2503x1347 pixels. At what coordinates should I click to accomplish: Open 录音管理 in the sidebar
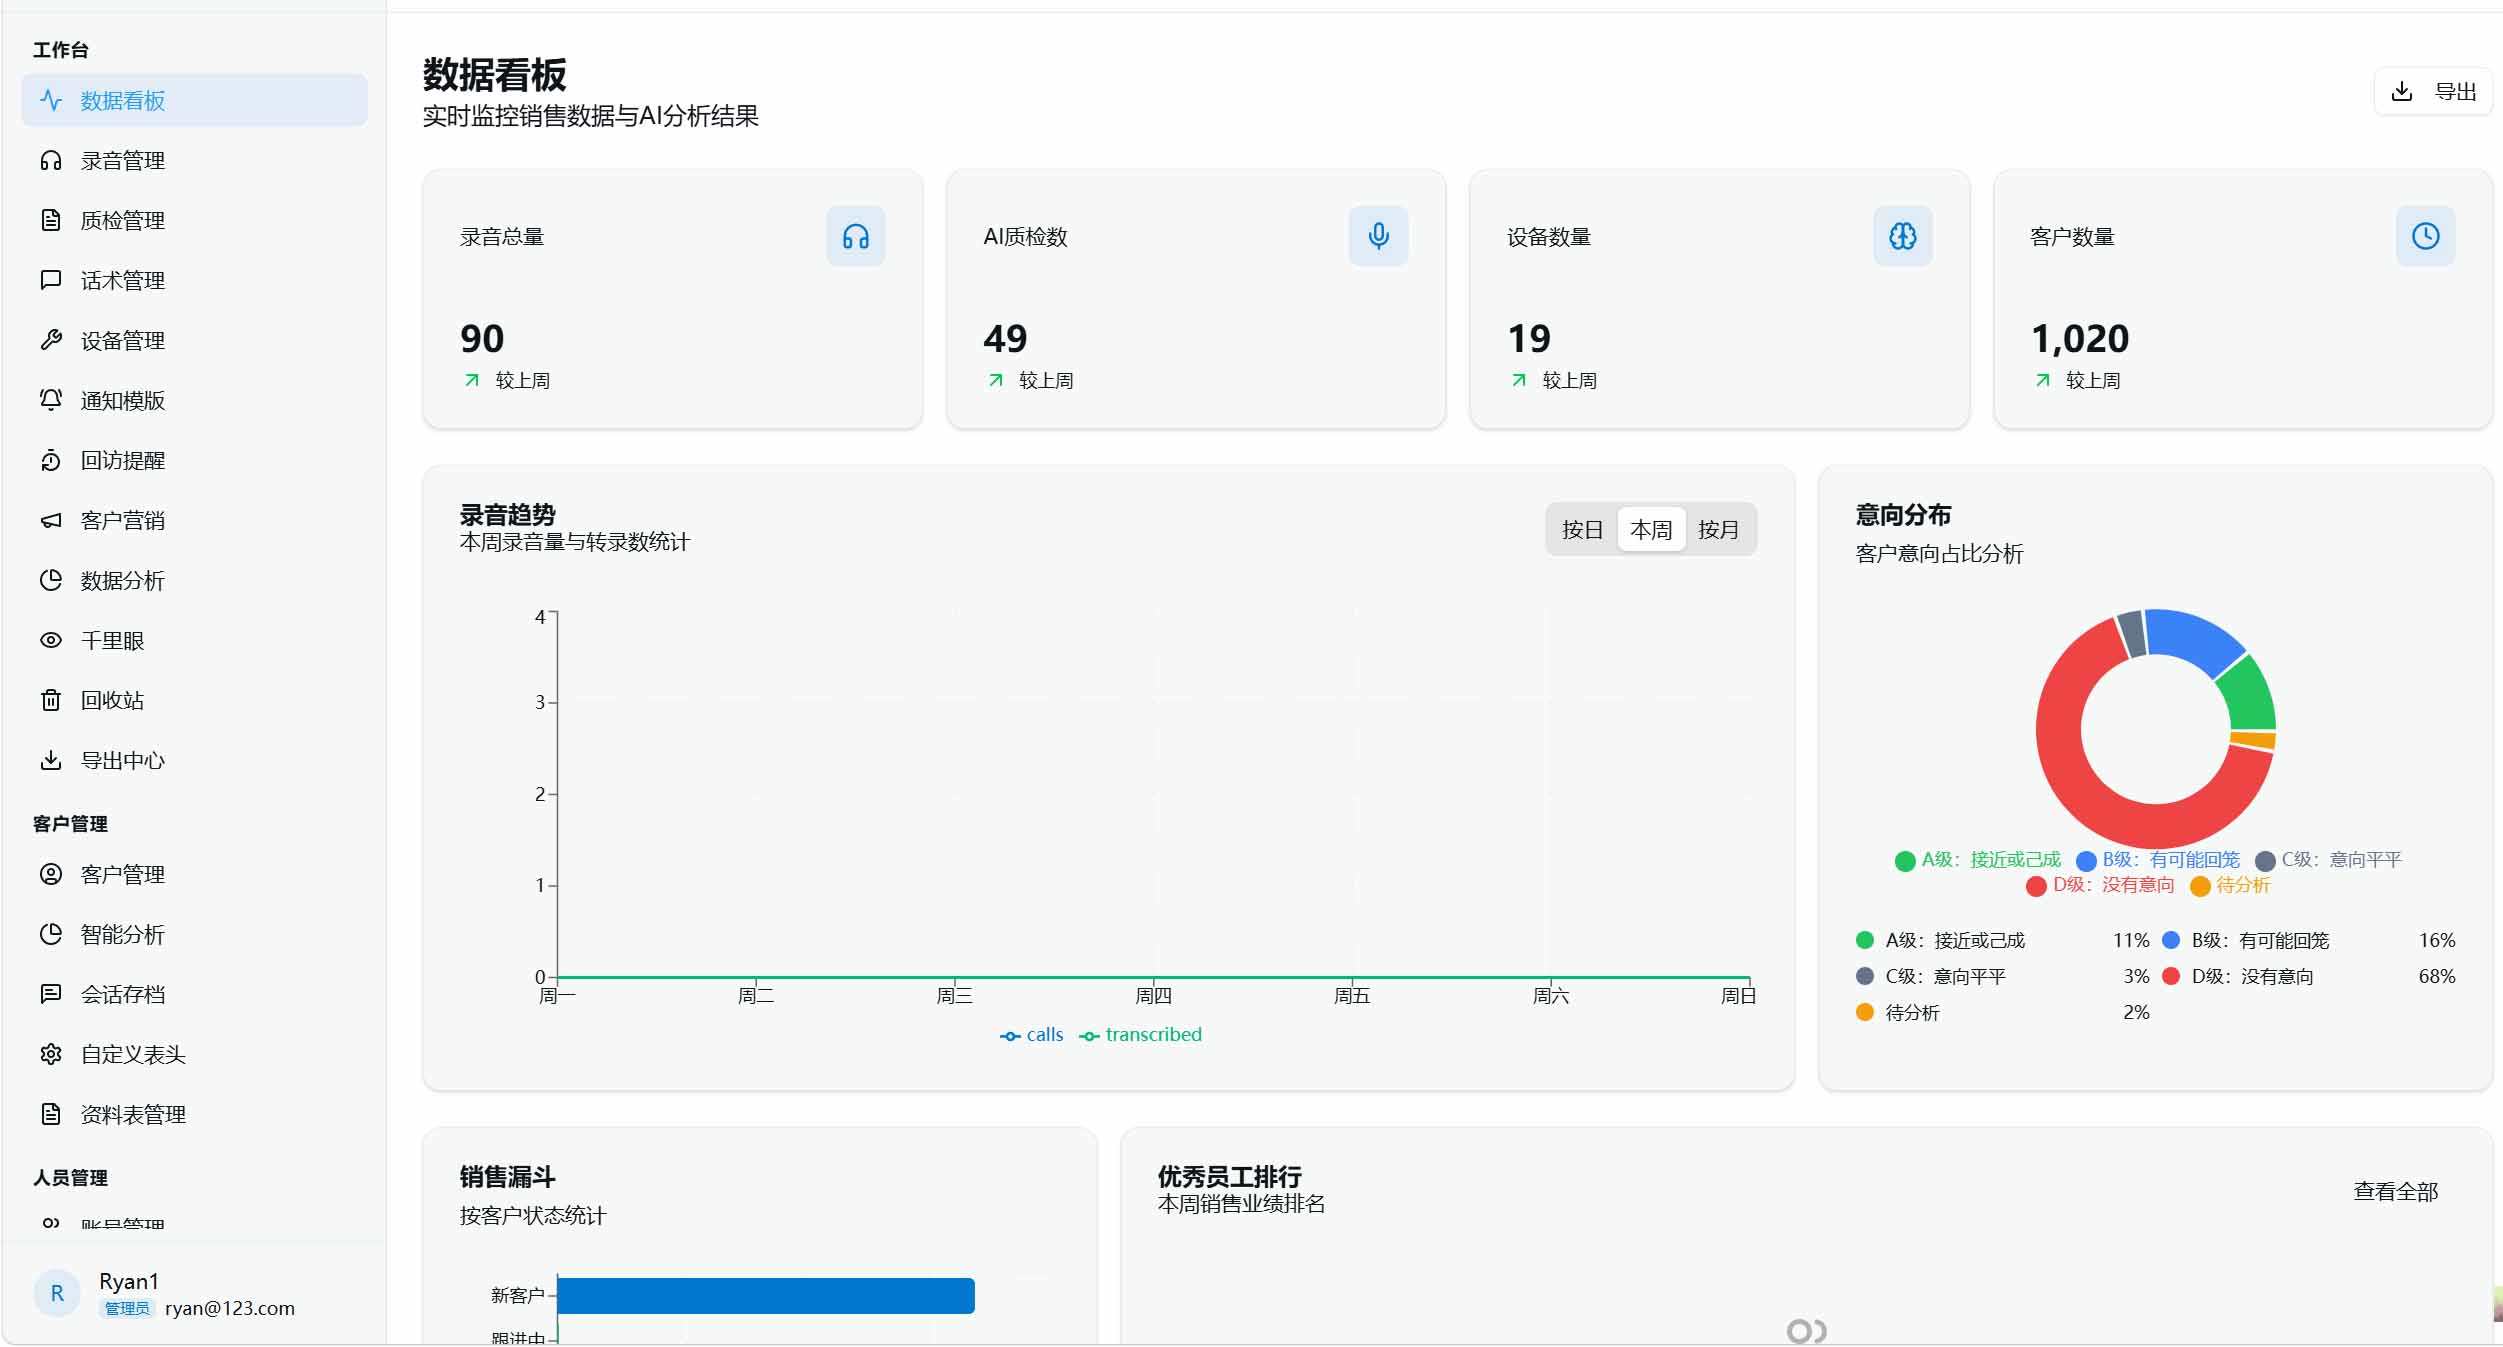tap(194, 160)
